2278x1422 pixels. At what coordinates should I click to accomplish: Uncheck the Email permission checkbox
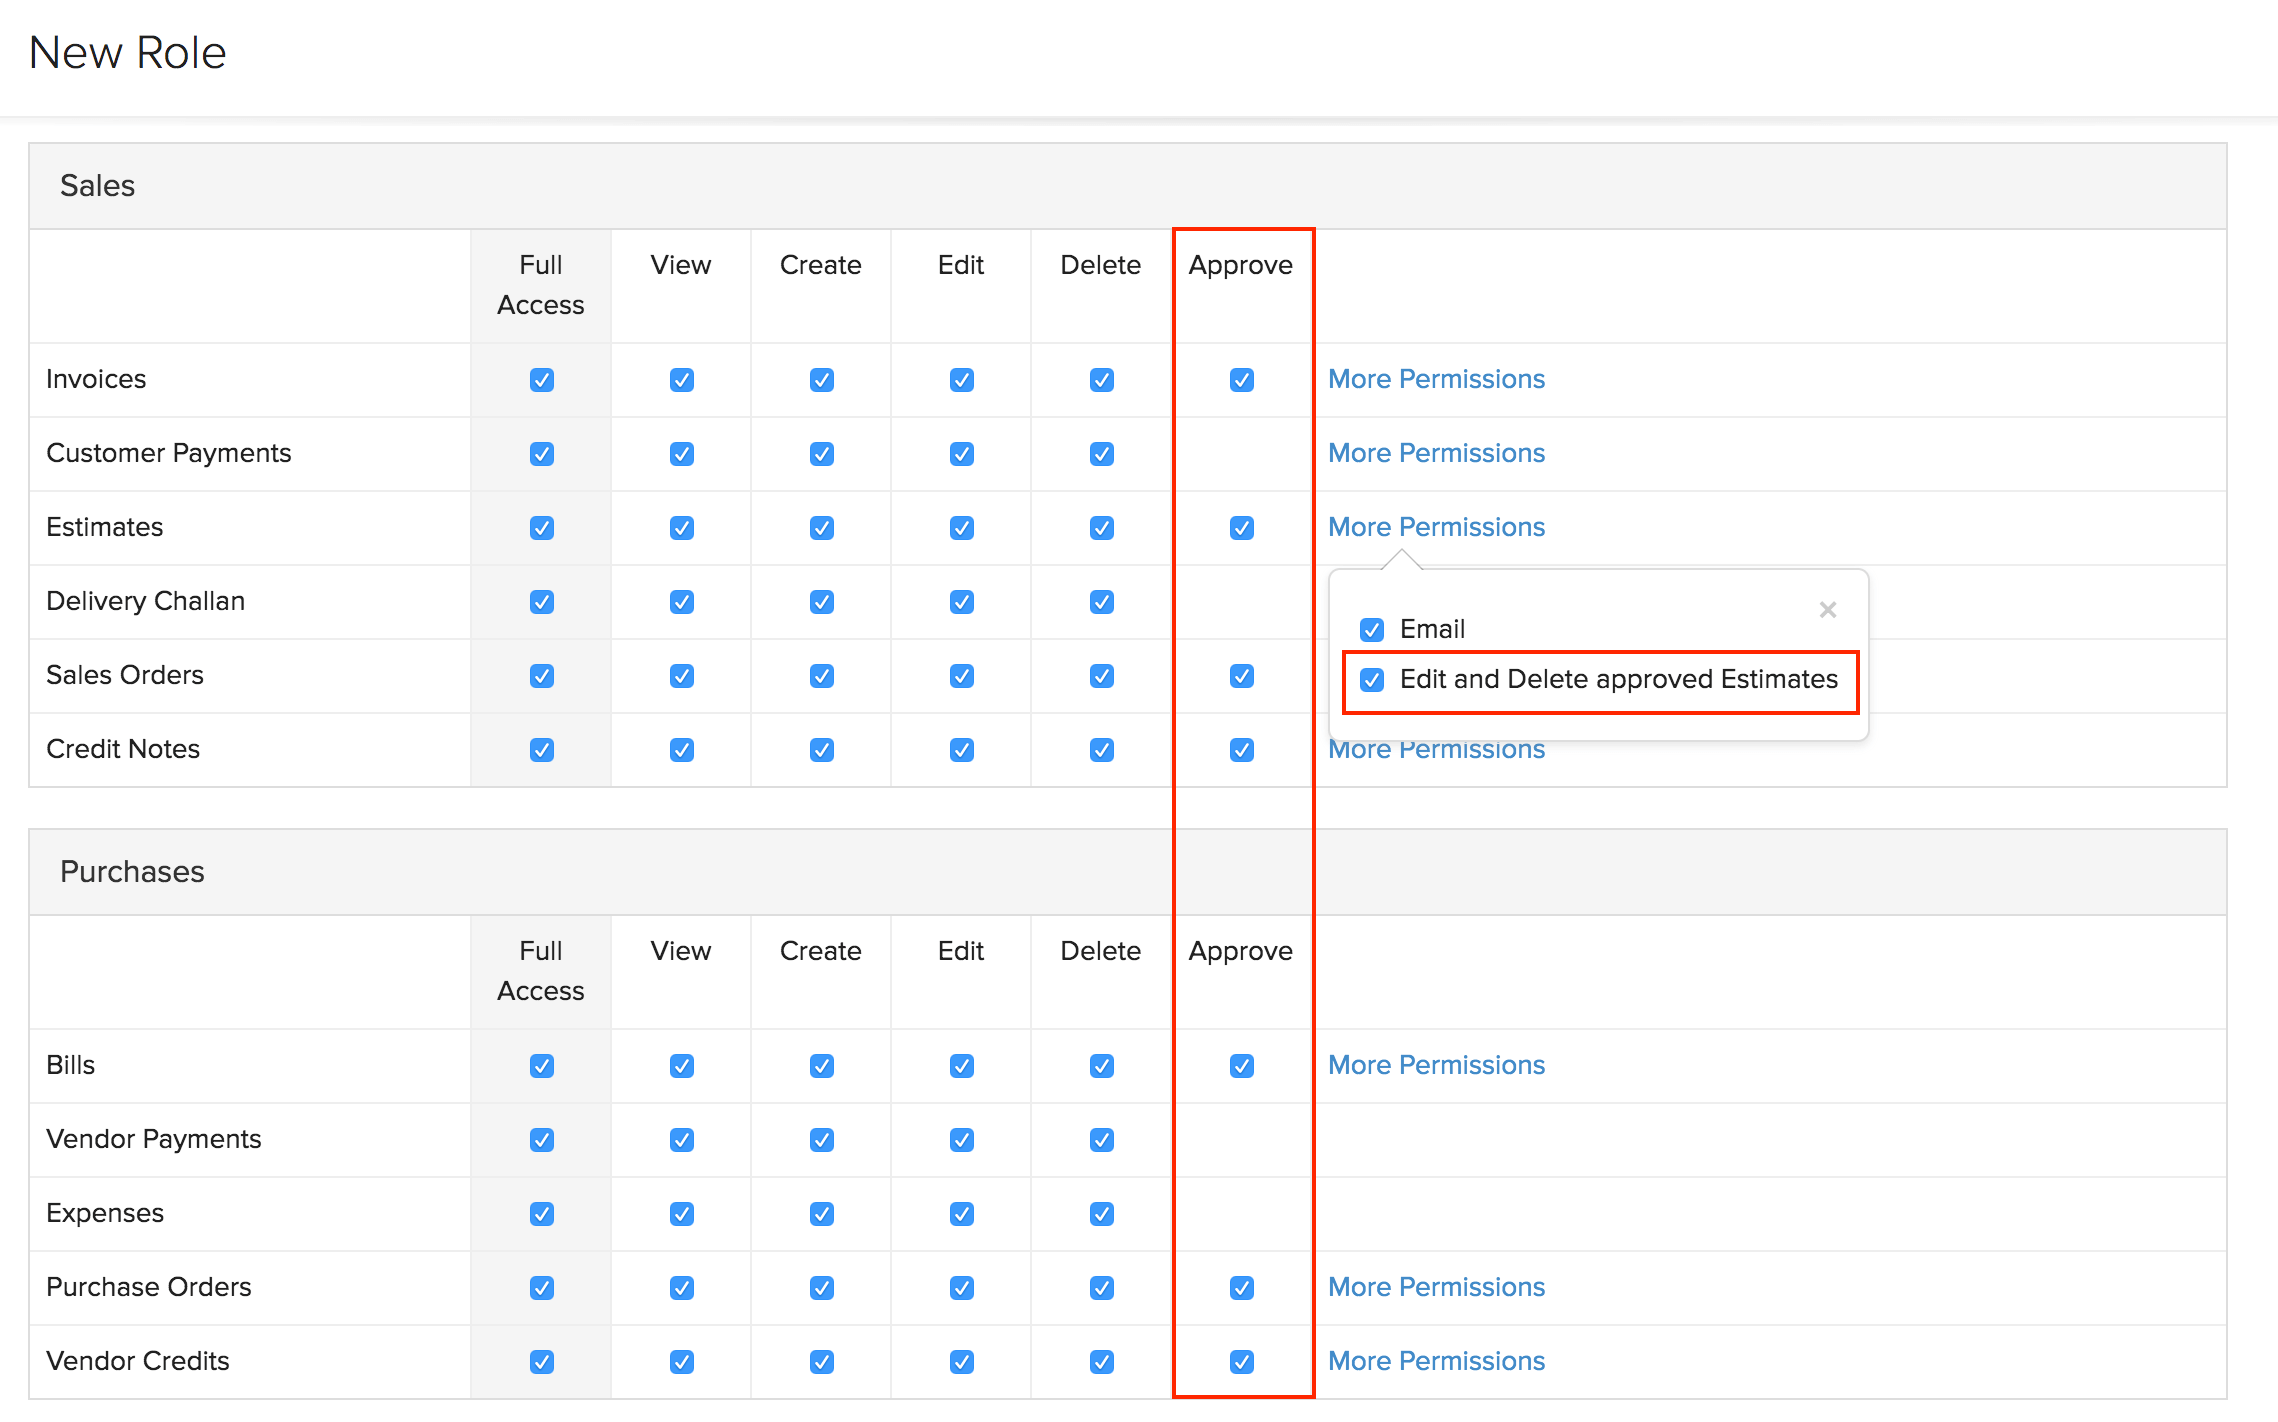1372,629
